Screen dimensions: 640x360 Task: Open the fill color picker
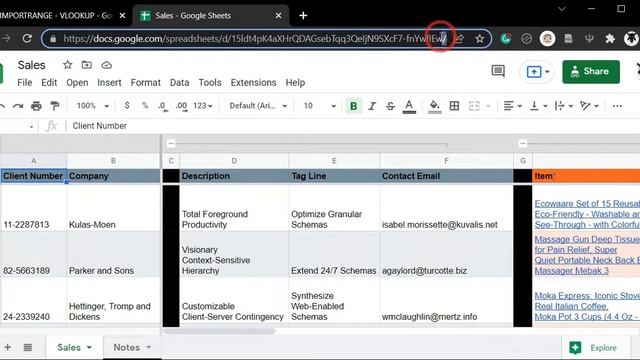(x=435, y=106)
